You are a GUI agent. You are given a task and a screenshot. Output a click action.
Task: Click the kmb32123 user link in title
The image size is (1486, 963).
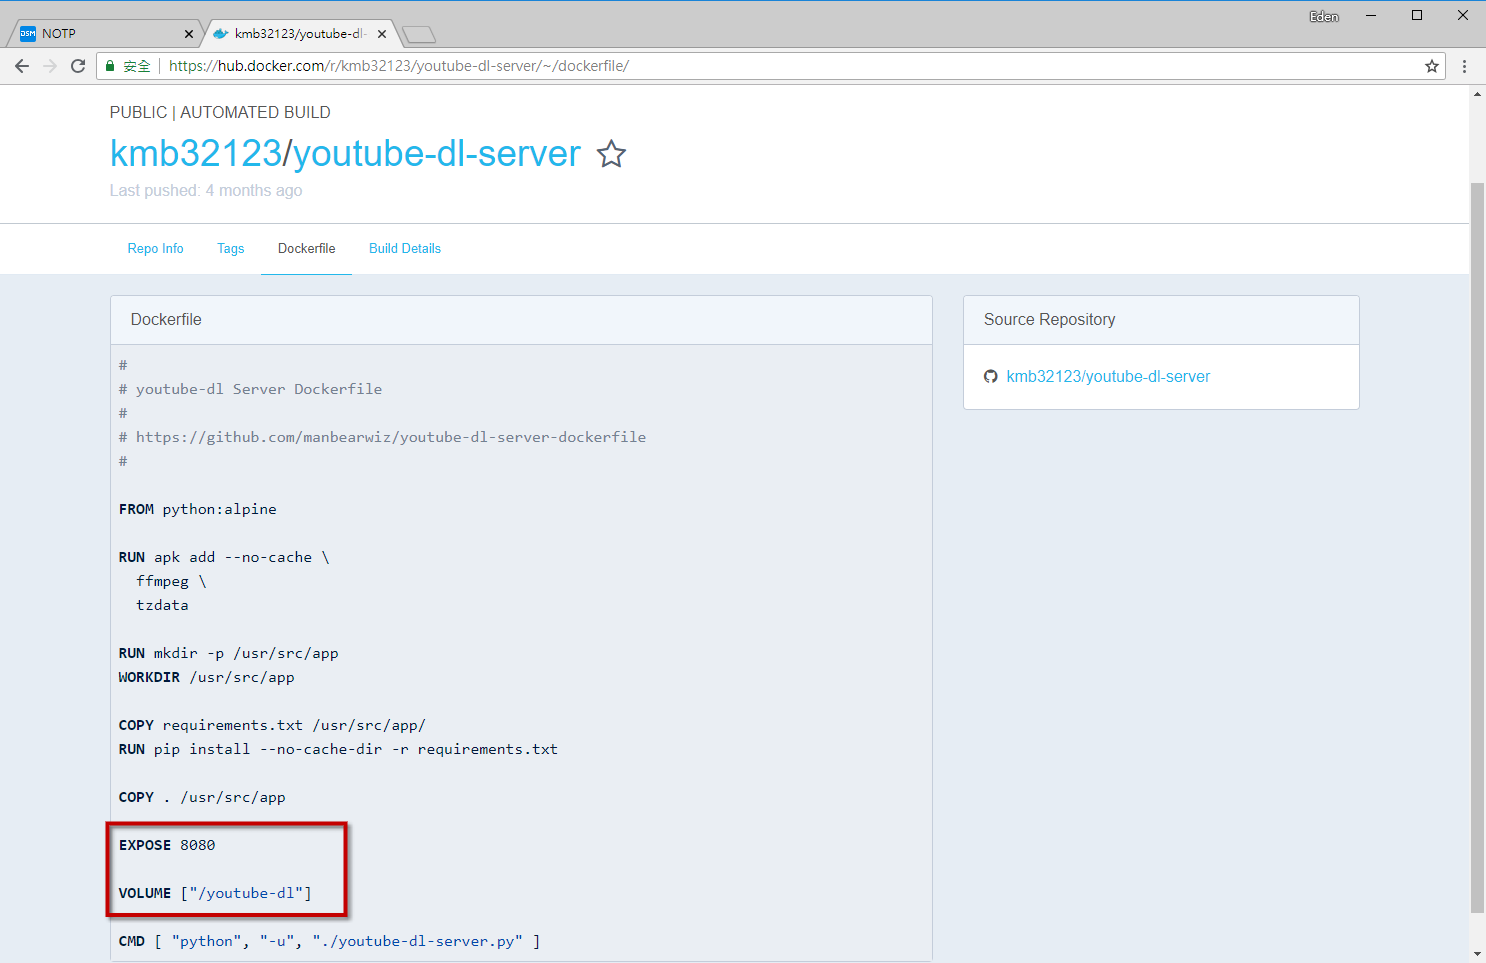tap(196, 153)
